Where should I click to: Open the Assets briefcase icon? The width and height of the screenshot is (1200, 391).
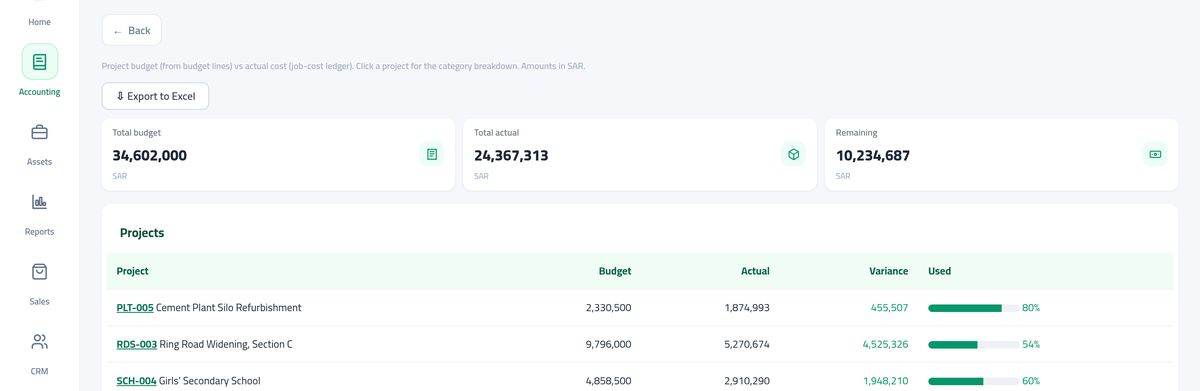coord(40,132)
